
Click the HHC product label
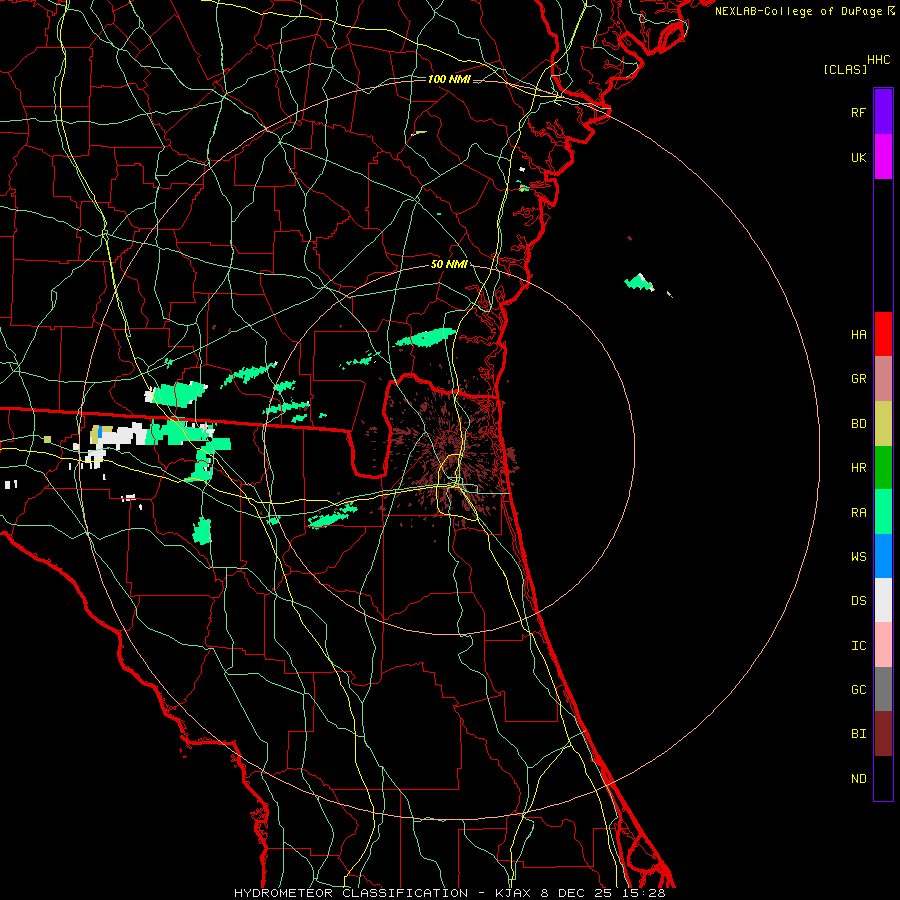878,60
